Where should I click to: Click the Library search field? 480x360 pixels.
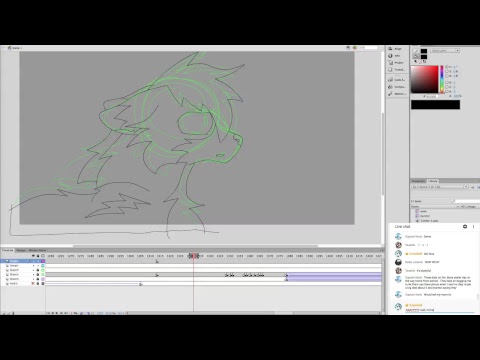pyautogui.click(x=466, y=201)
